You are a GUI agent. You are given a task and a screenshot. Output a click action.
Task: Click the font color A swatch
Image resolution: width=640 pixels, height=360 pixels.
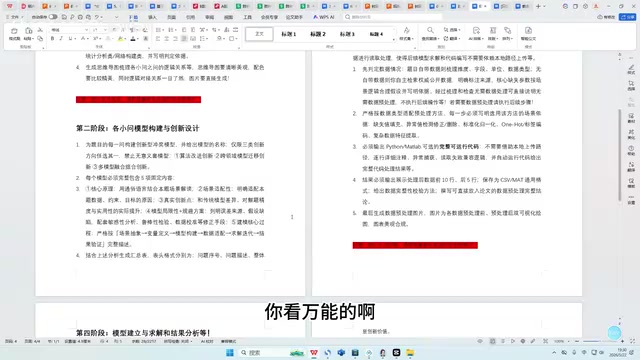133,38
